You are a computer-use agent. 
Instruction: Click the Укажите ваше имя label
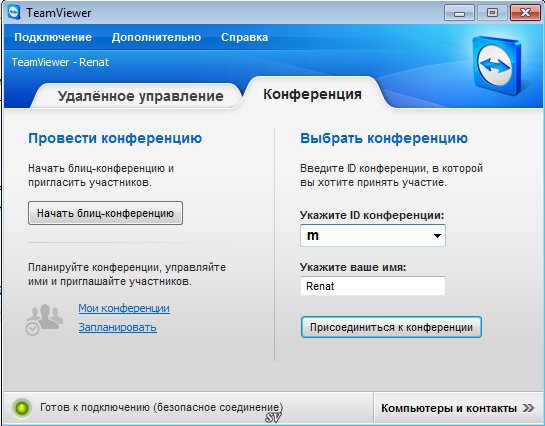point(353,267)
